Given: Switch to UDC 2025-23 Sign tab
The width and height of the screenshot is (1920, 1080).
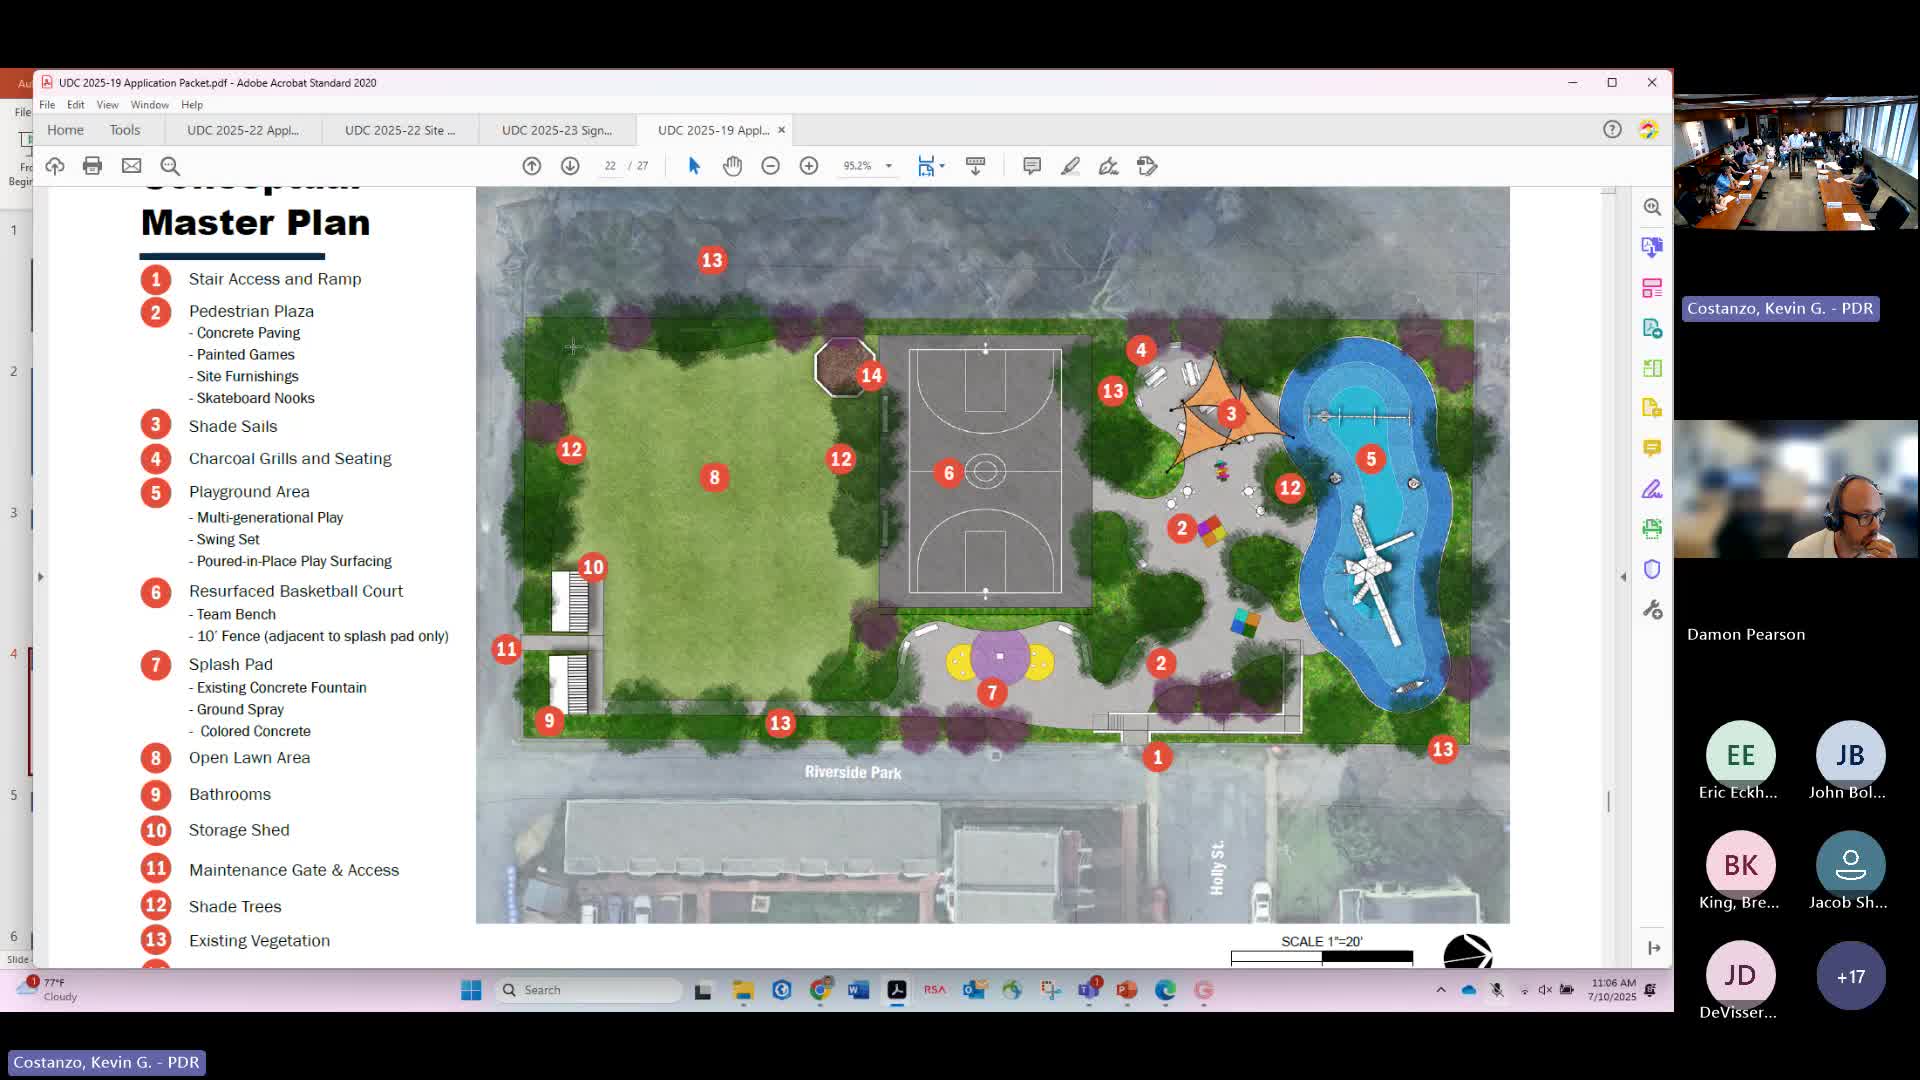Looking at the screenshot, I should point(557,130).
